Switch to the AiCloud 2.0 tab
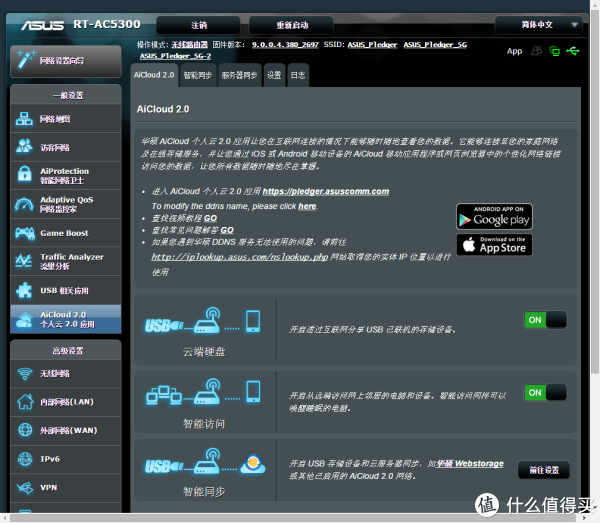600x523 pixels. point(154,75)
